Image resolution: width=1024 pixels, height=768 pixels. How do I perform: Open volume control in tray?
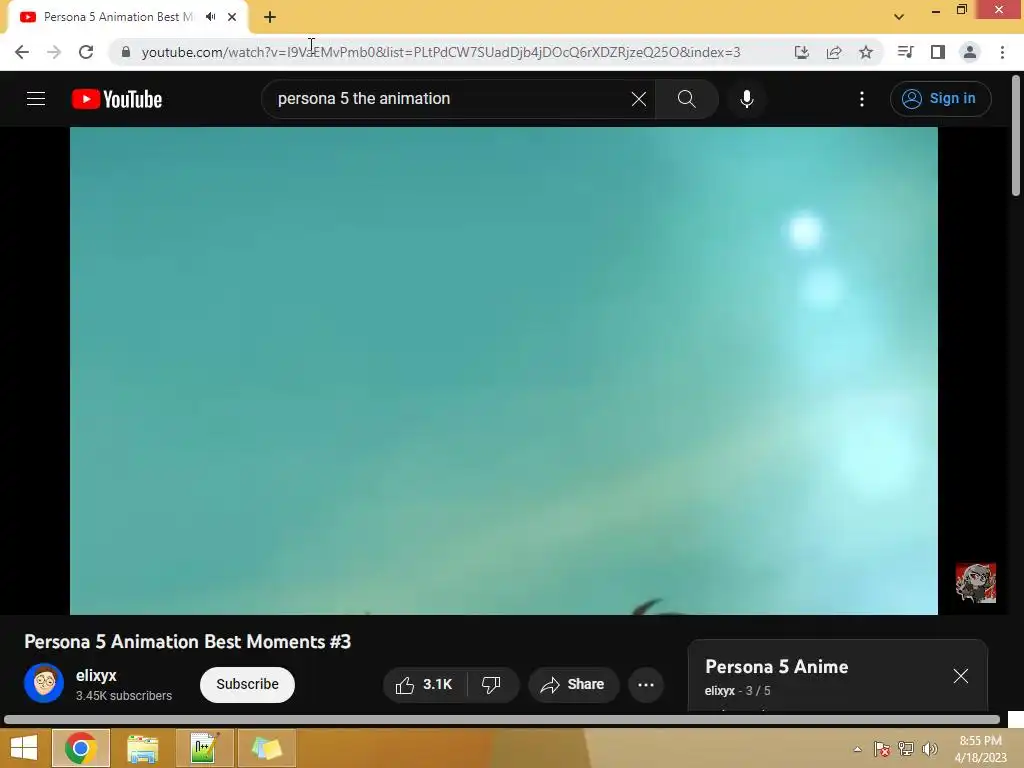click(930, 749)
